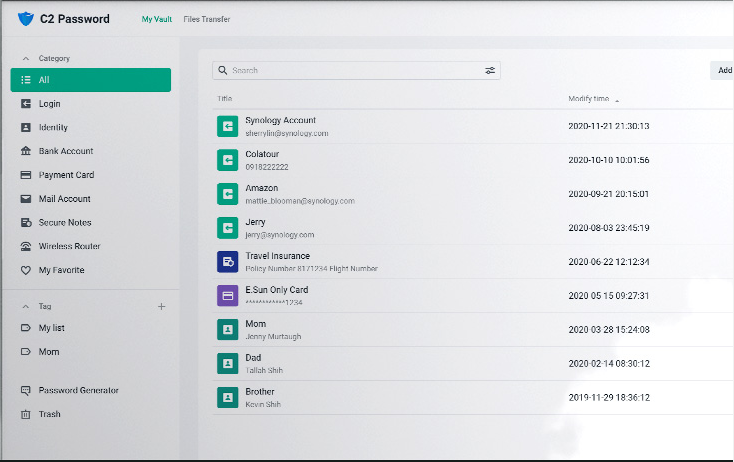Select the Wireless Router category label

click(x=69, y=246)
